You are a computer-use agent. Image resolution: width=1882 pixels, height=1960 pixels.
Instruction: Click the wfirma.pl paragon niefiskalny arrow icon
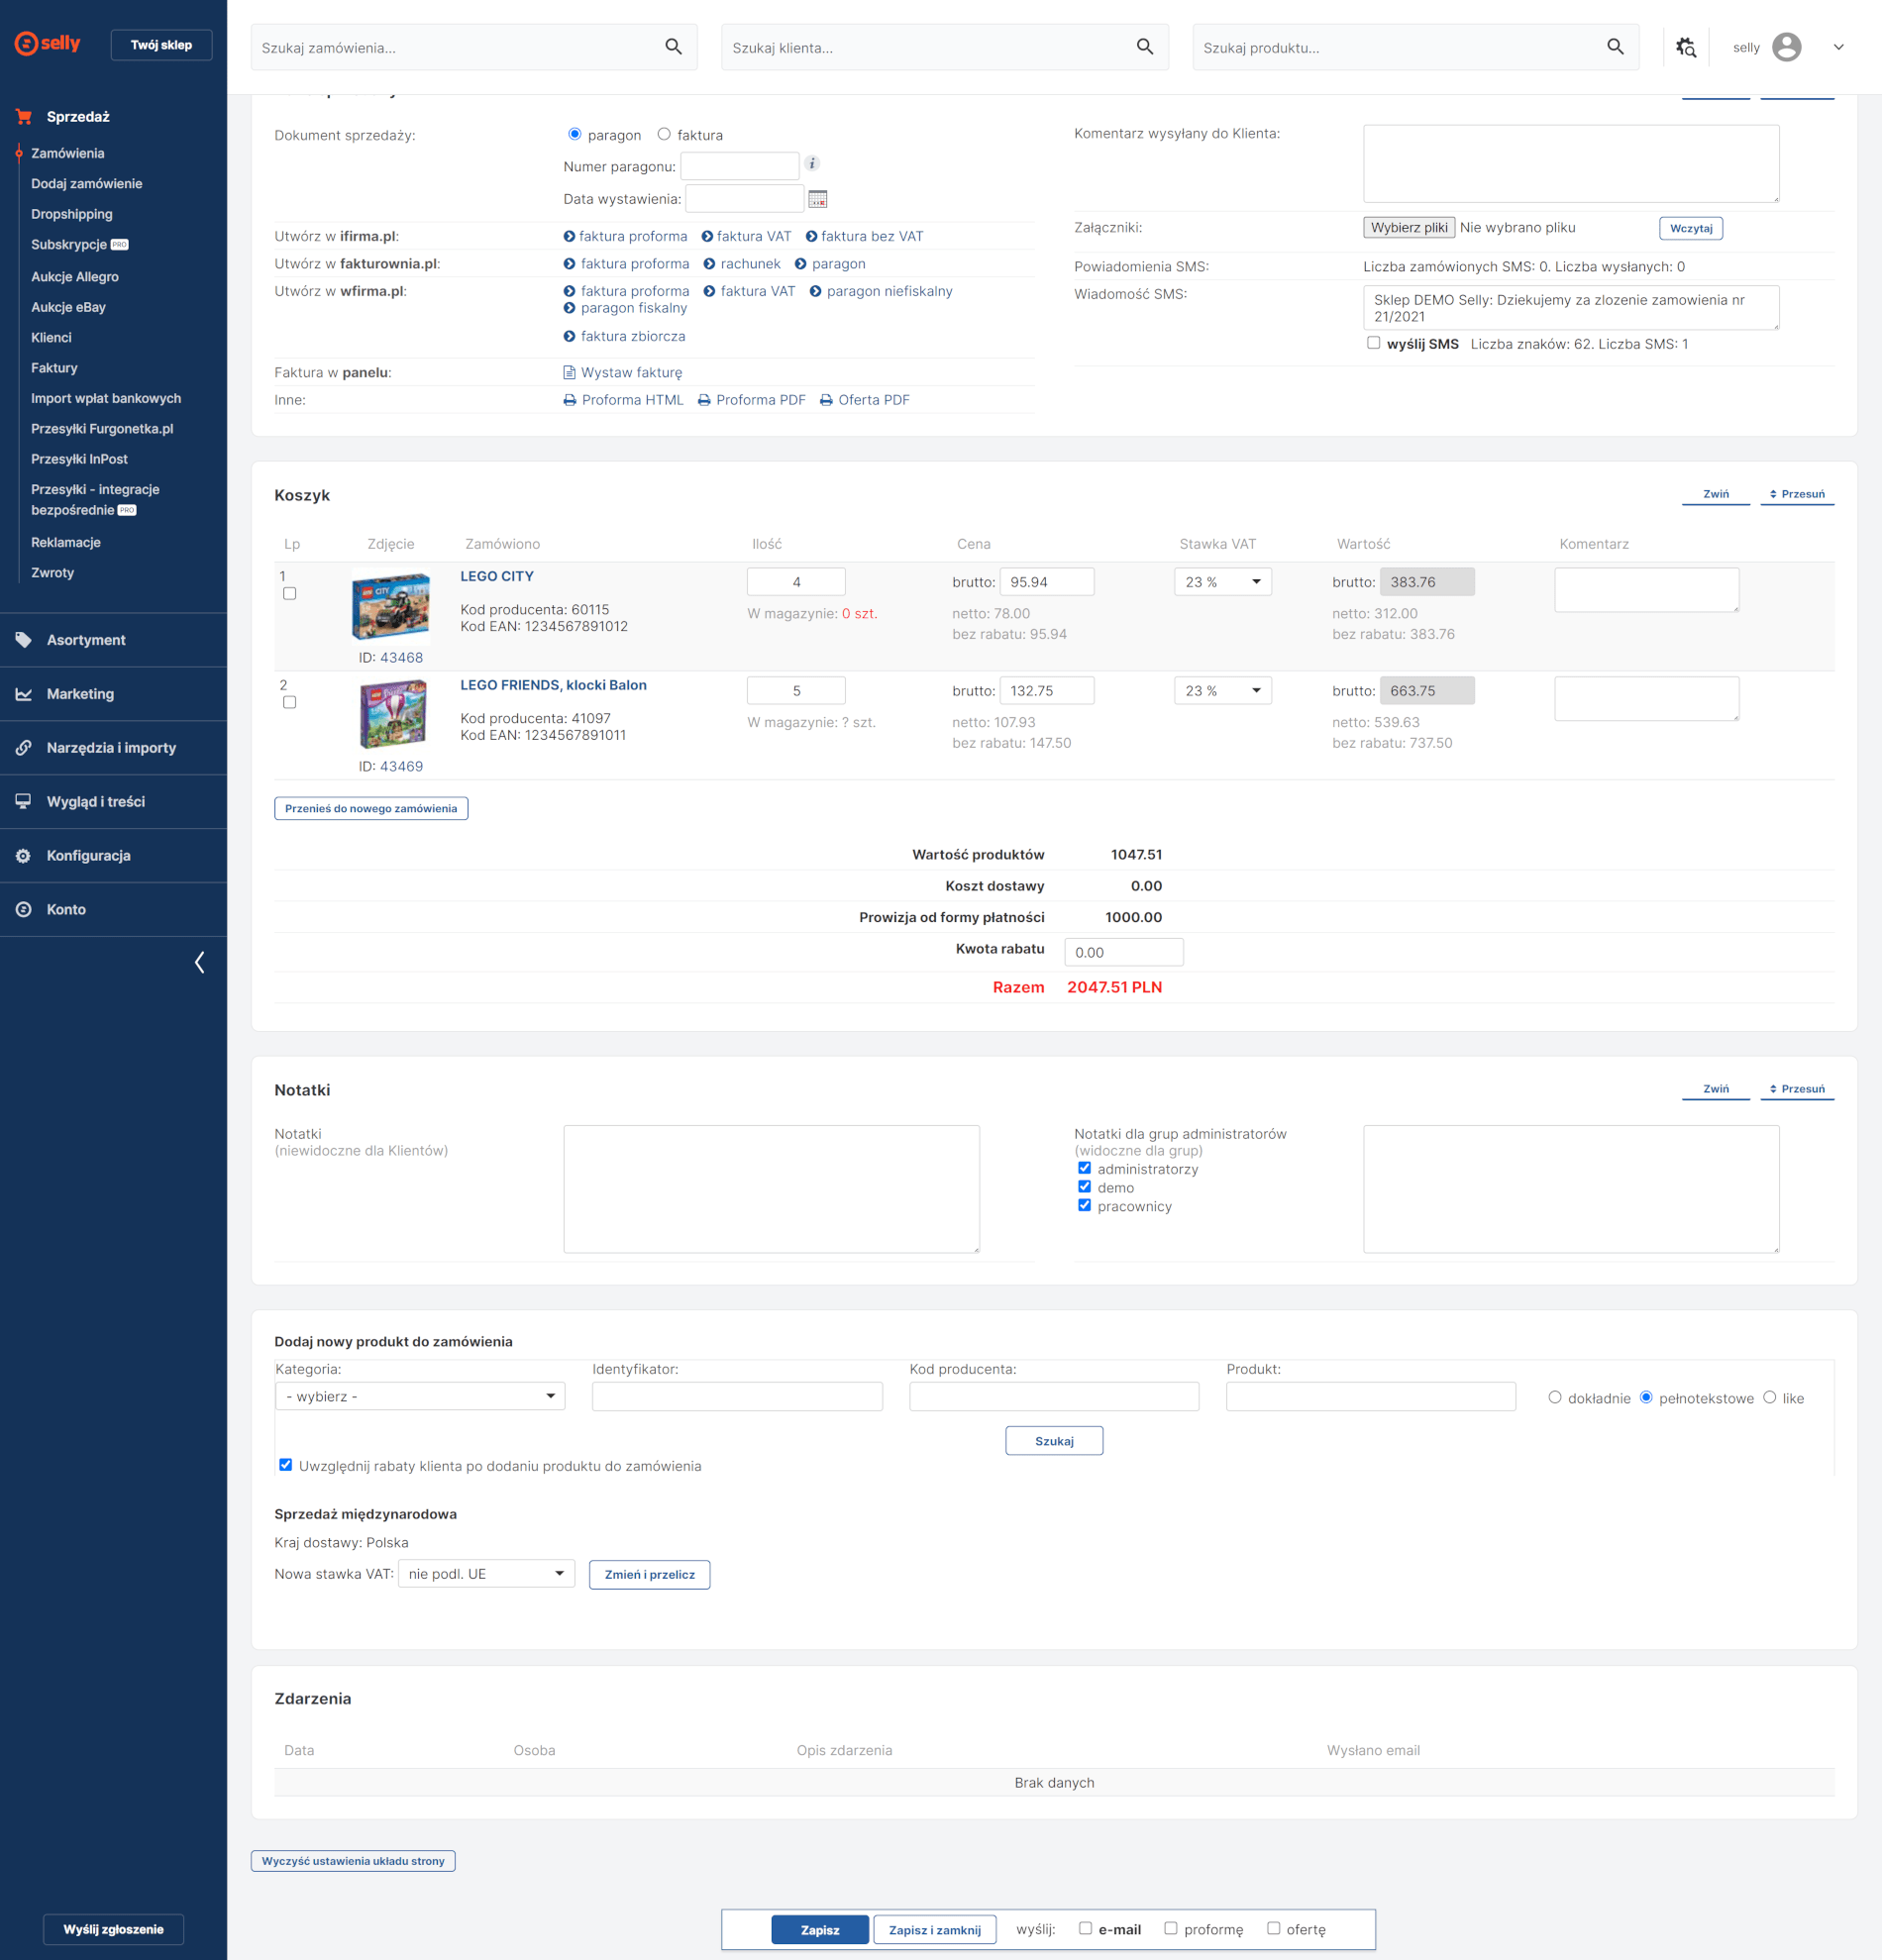click(815, 291)
